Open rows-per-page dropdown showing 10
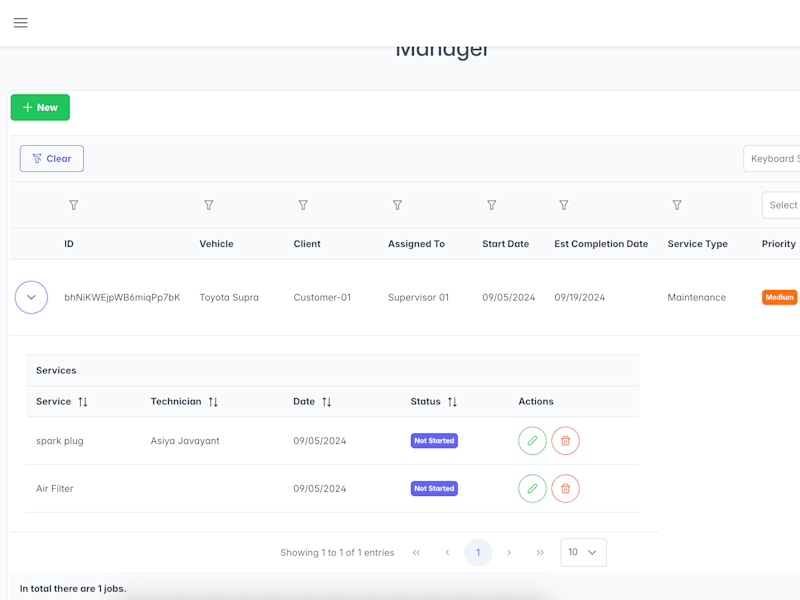The height and width of the screenshot is (600, 800). (583, 553)
